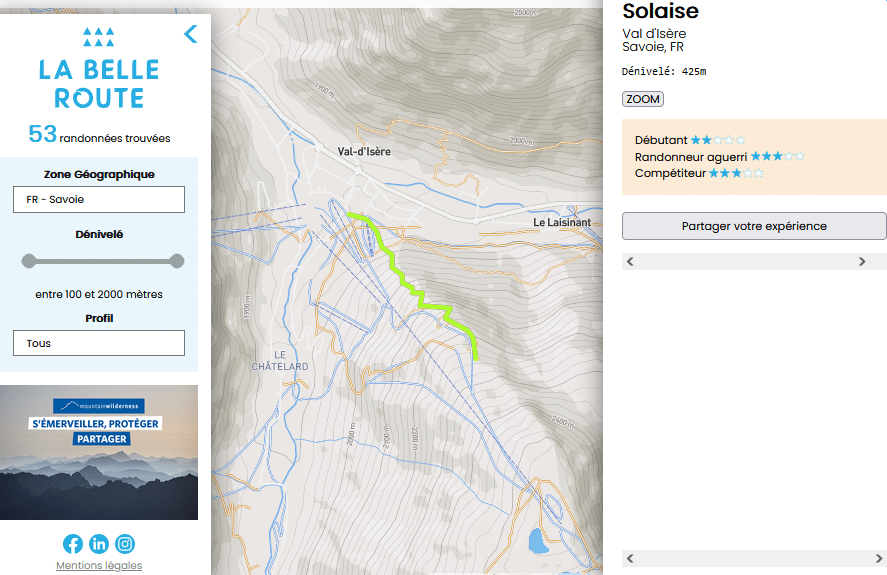
Task: Click the La Belle Route logo
Action: click(99, 68)
